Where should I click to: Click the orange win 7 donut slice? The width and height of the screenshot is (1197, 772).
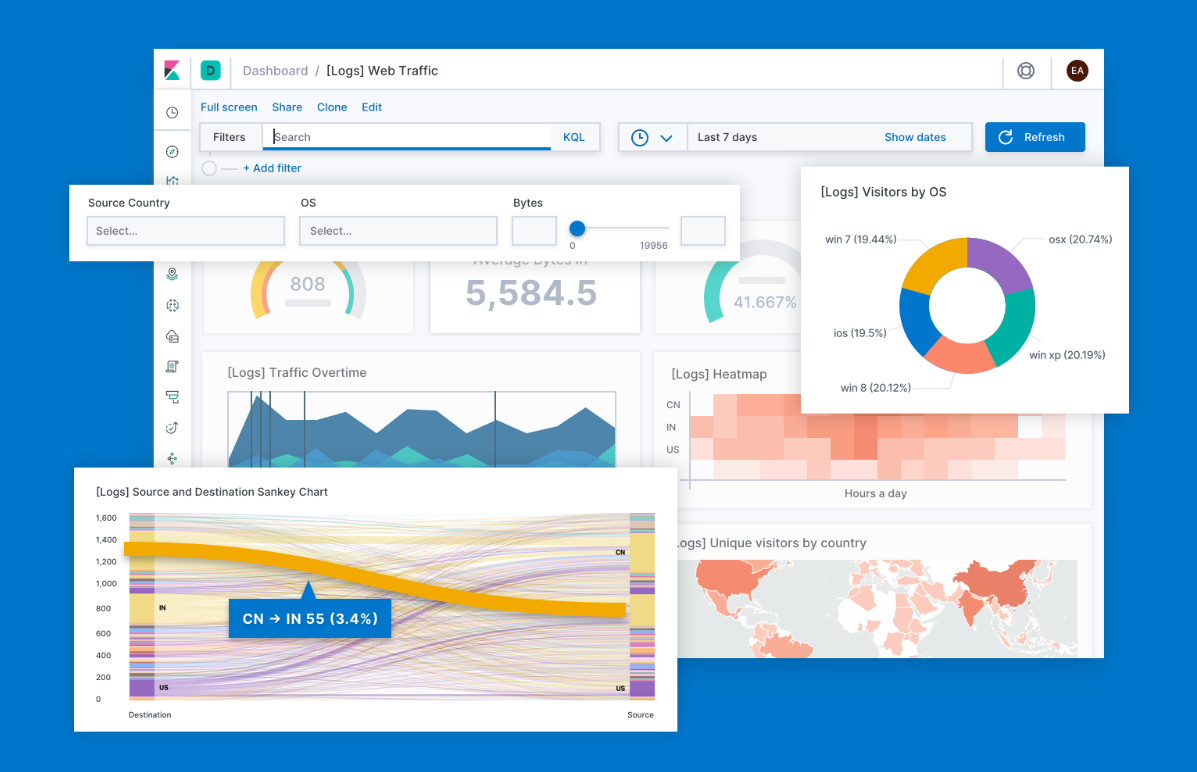tap(935, 263)
